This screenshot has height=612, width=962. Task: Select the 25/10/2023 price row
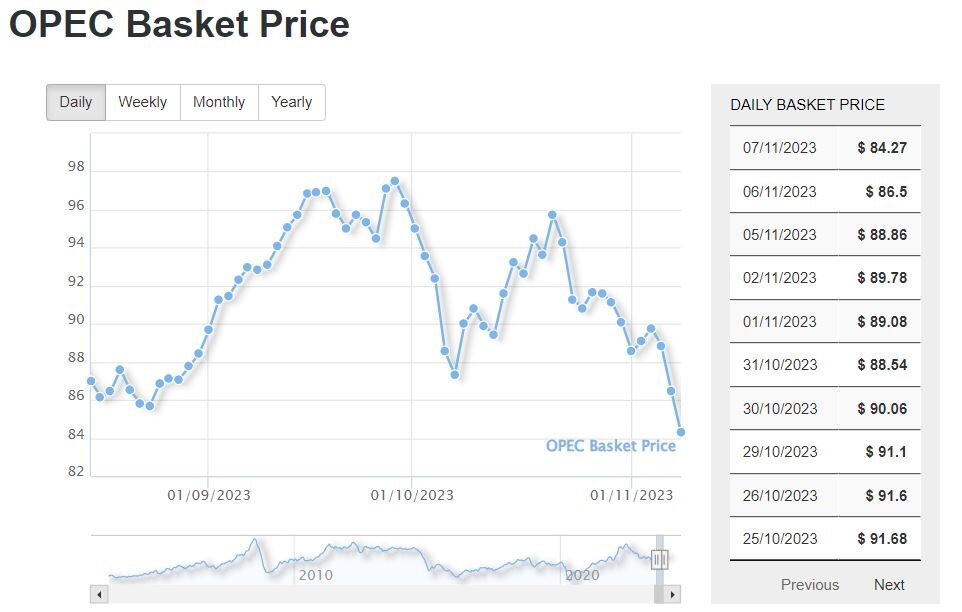point(825,539)
